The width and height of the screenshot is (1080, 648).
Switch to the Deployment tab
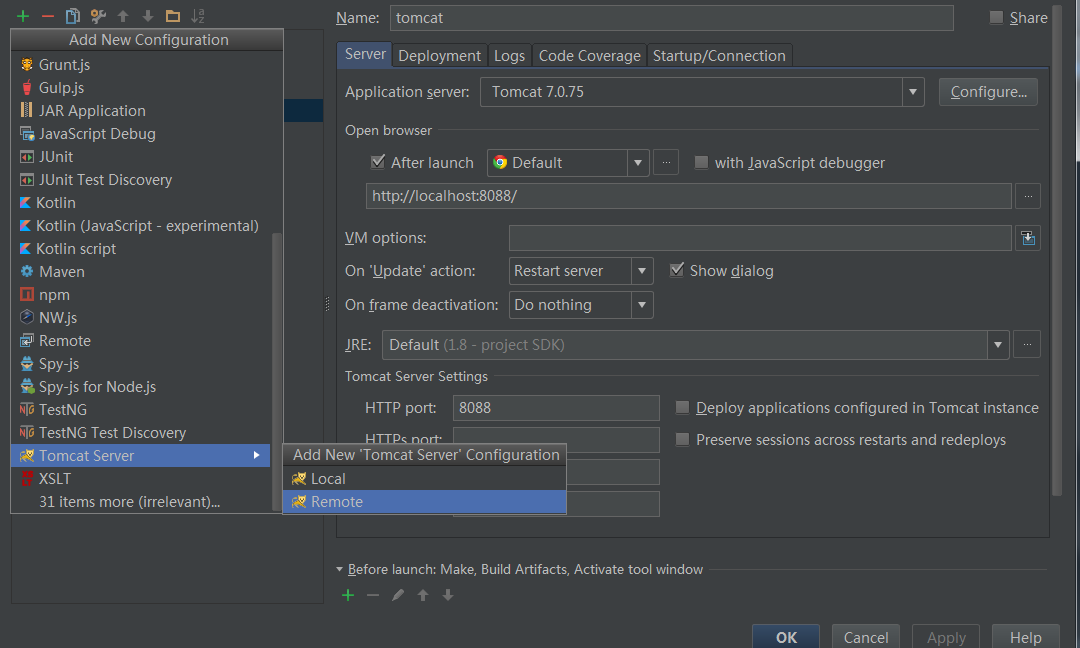click(439, 56)
